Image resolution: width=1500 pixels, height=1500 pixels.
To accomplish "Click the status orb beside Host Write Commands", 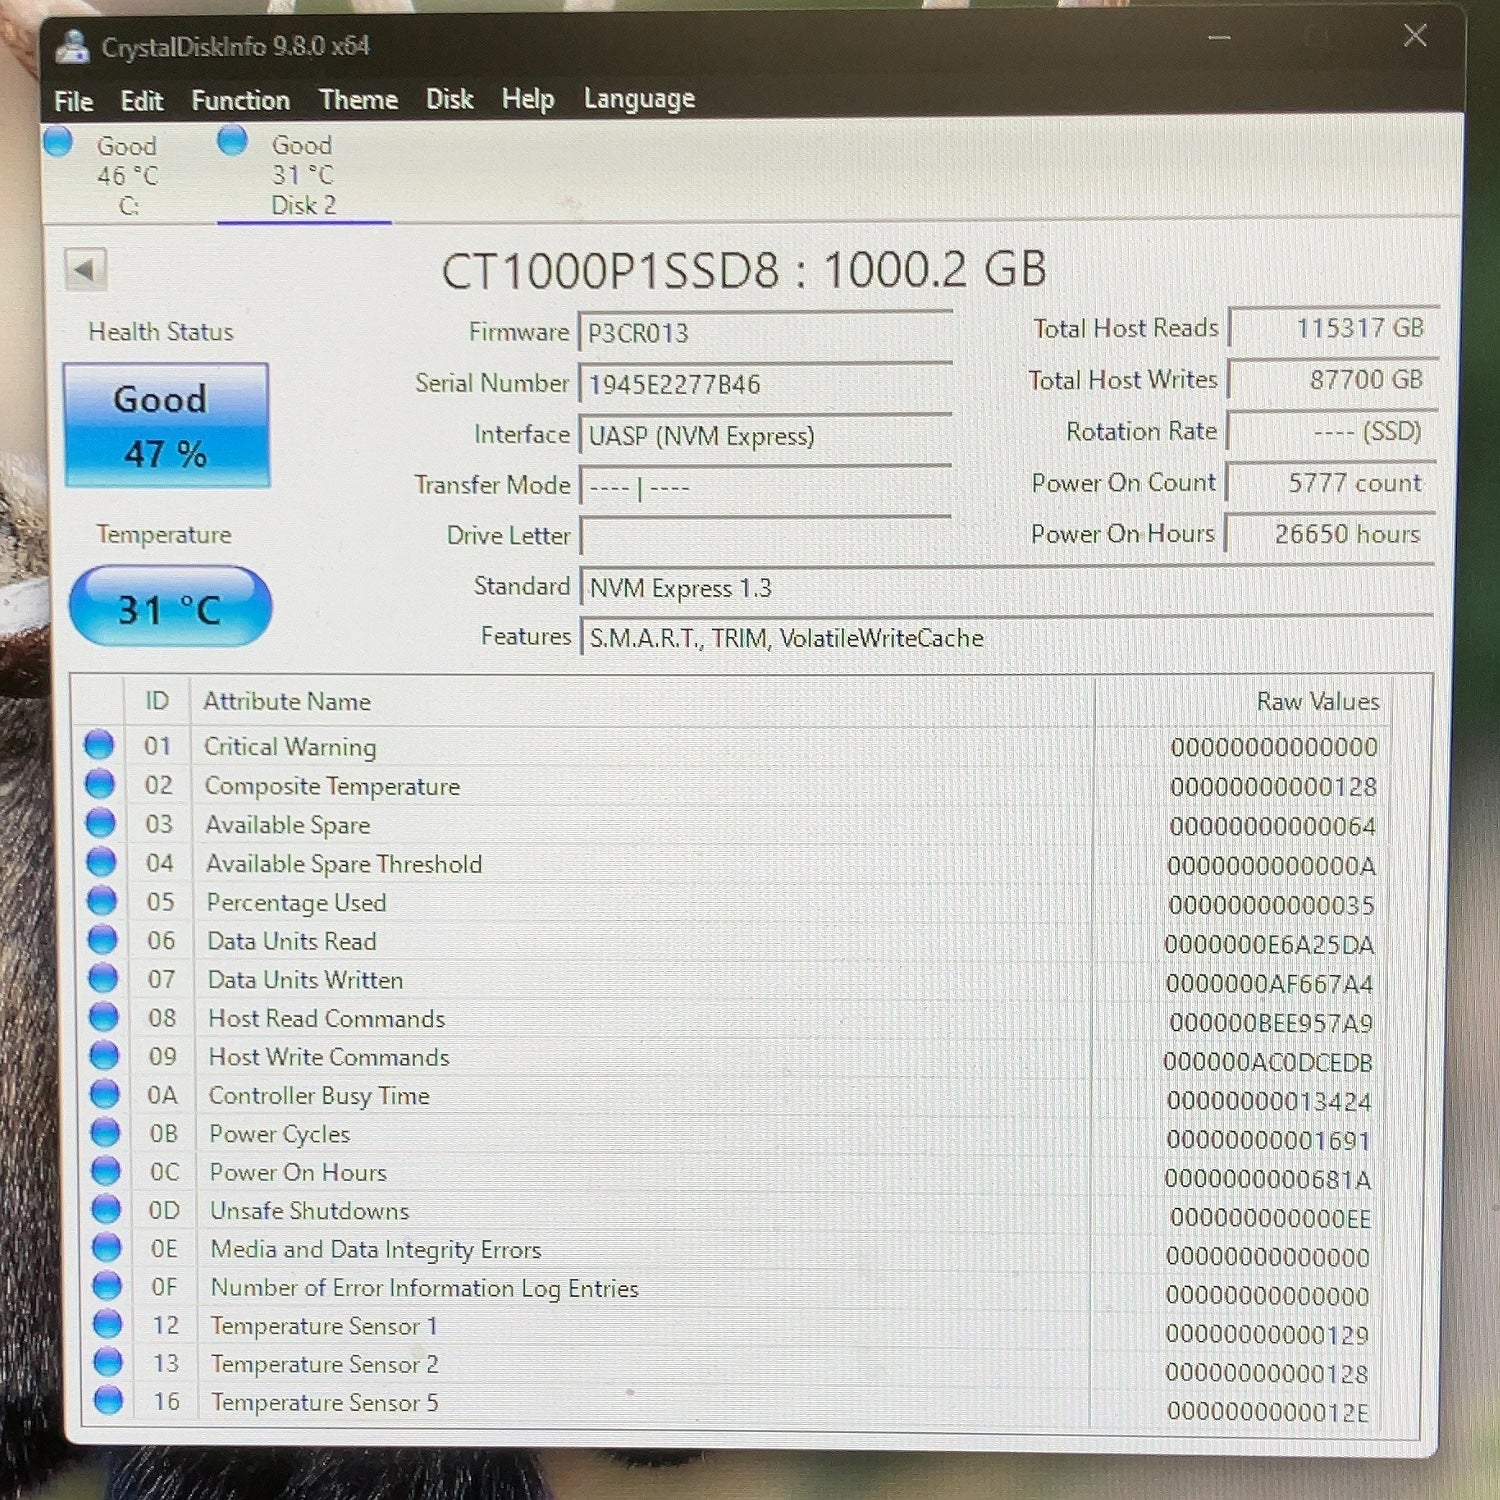I will 103,1055.
